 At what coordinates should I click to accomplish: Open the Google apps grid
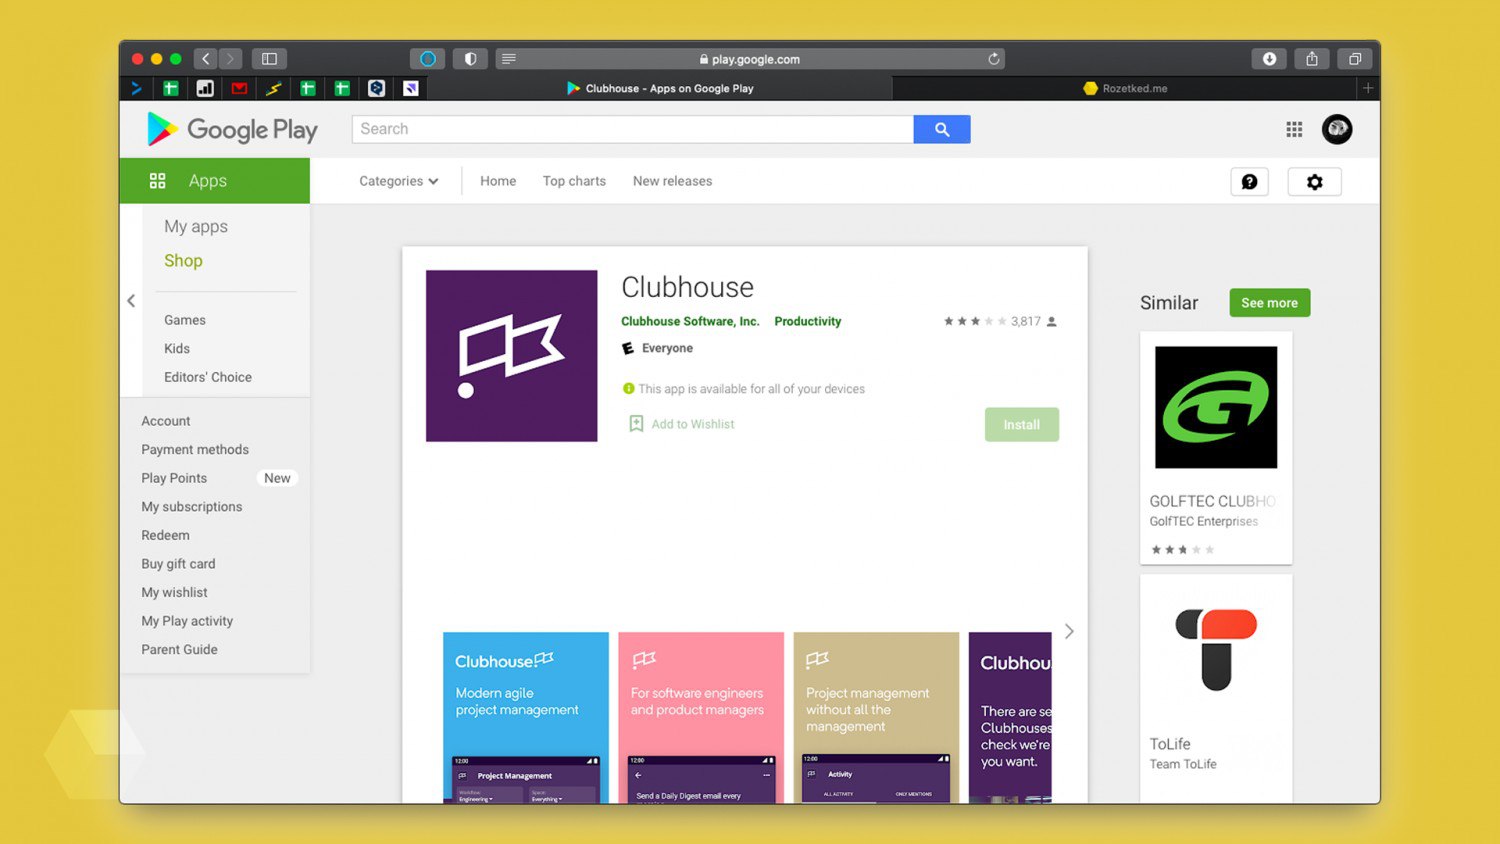(x=1294, y=129)
